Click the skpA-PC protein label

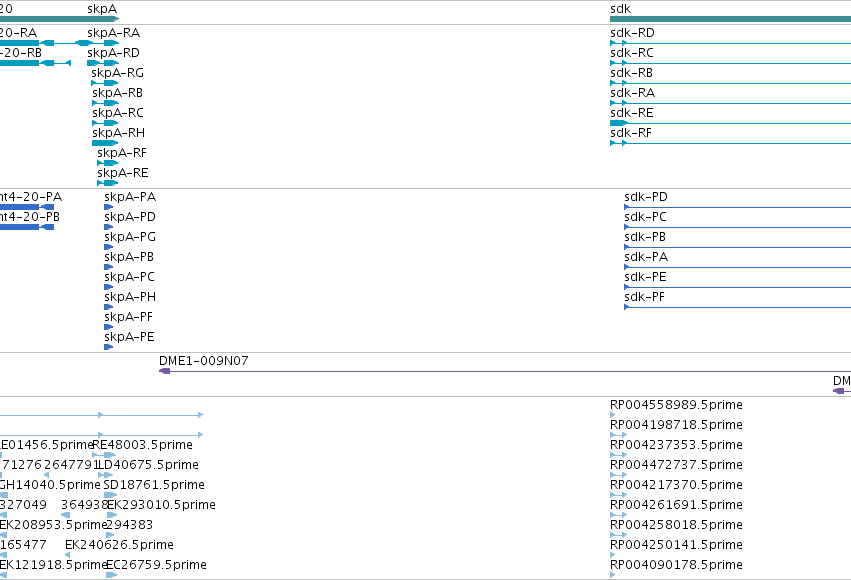click(129, 277)
